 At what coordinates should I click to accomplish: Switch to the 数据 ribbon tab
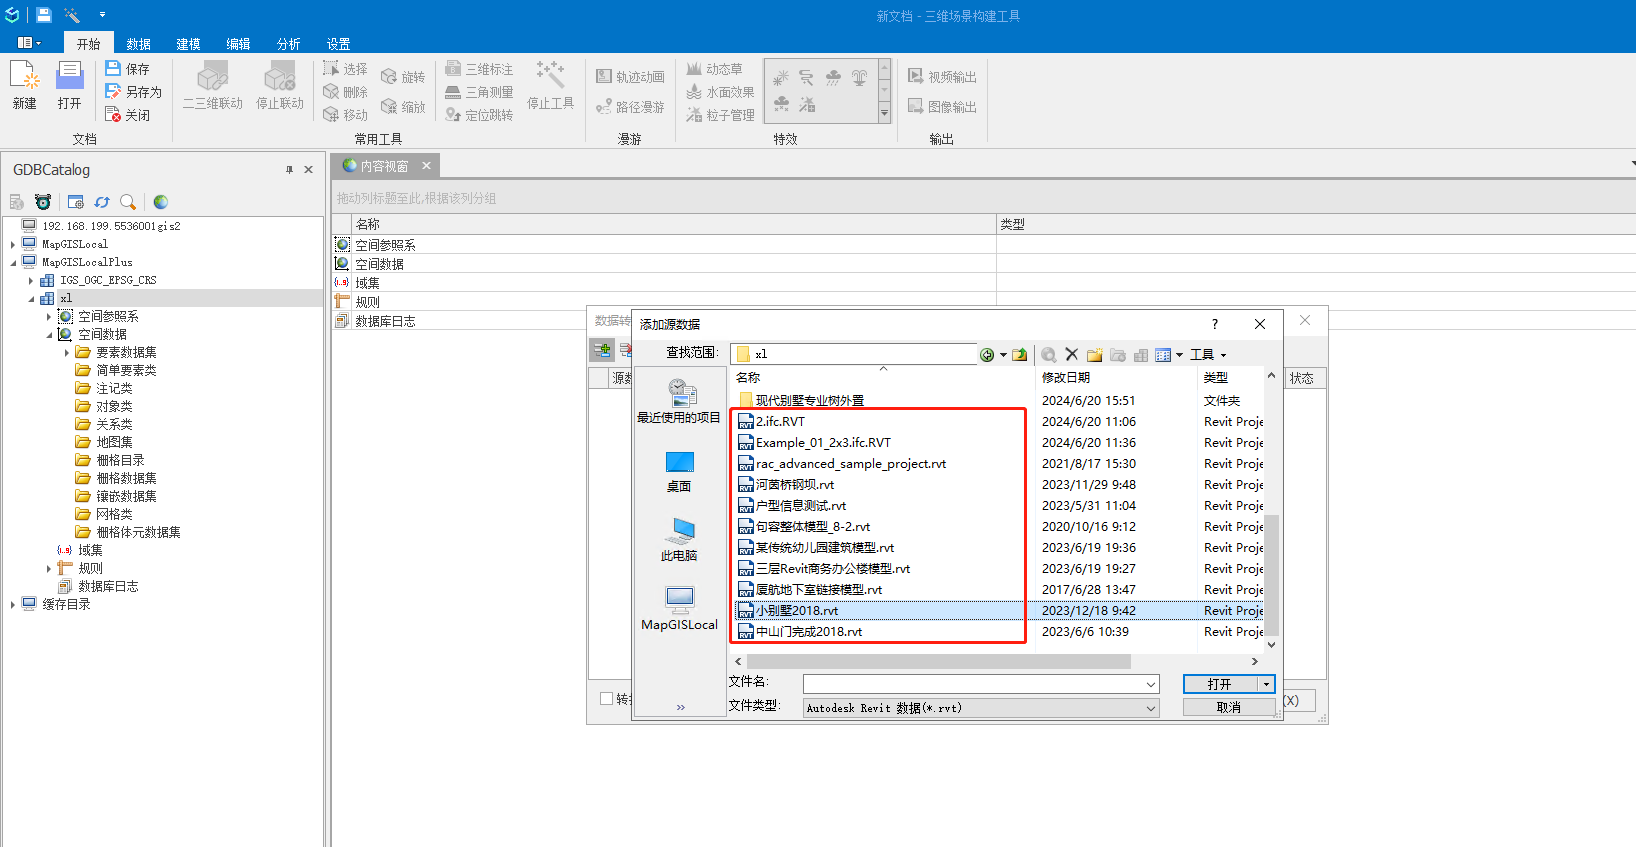tap(138, 44)
